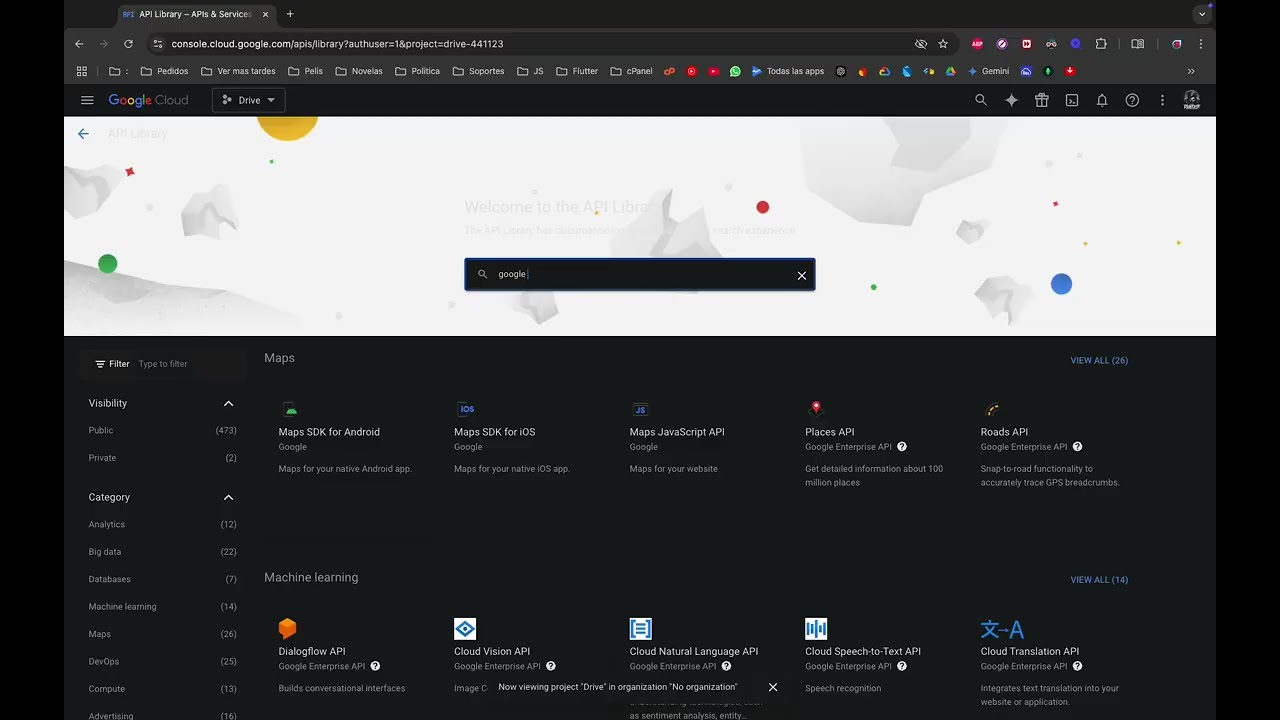Open notifications bell icon
This screenshot has width=1280, height=720.
1102,100
